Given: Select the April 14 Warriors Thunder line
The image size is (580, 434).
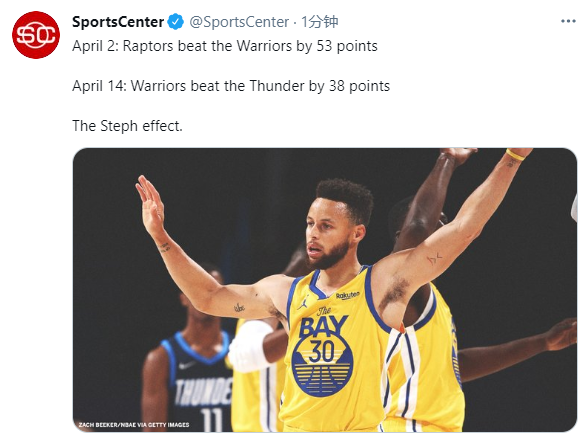Looking at the screenshot, I should pyautogui.click(x=231, y=86).
